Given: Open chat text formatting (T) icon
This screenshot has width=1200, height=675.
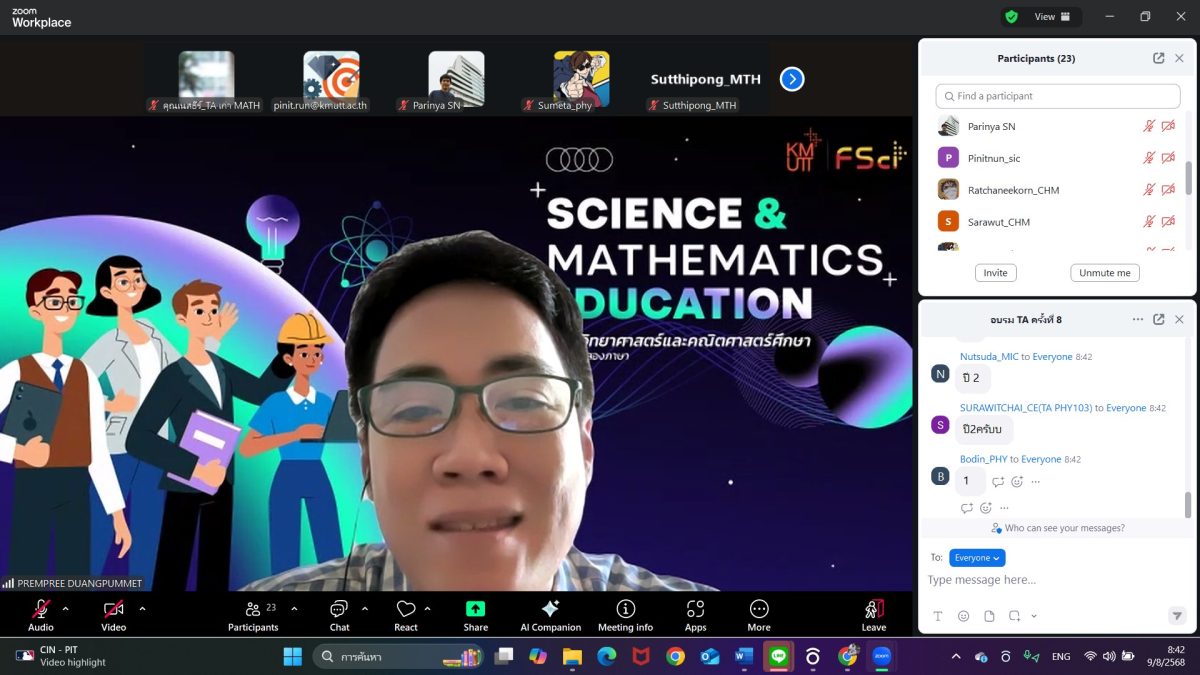Looking at the screenshot, I should pos(937,616).
